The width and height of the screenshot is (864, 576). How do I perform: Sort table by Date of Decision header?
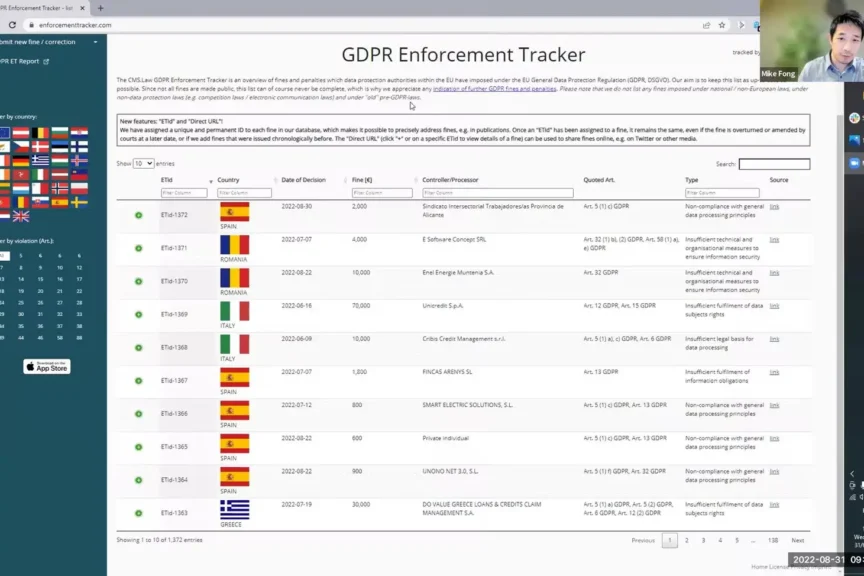(x=304, y=180)
